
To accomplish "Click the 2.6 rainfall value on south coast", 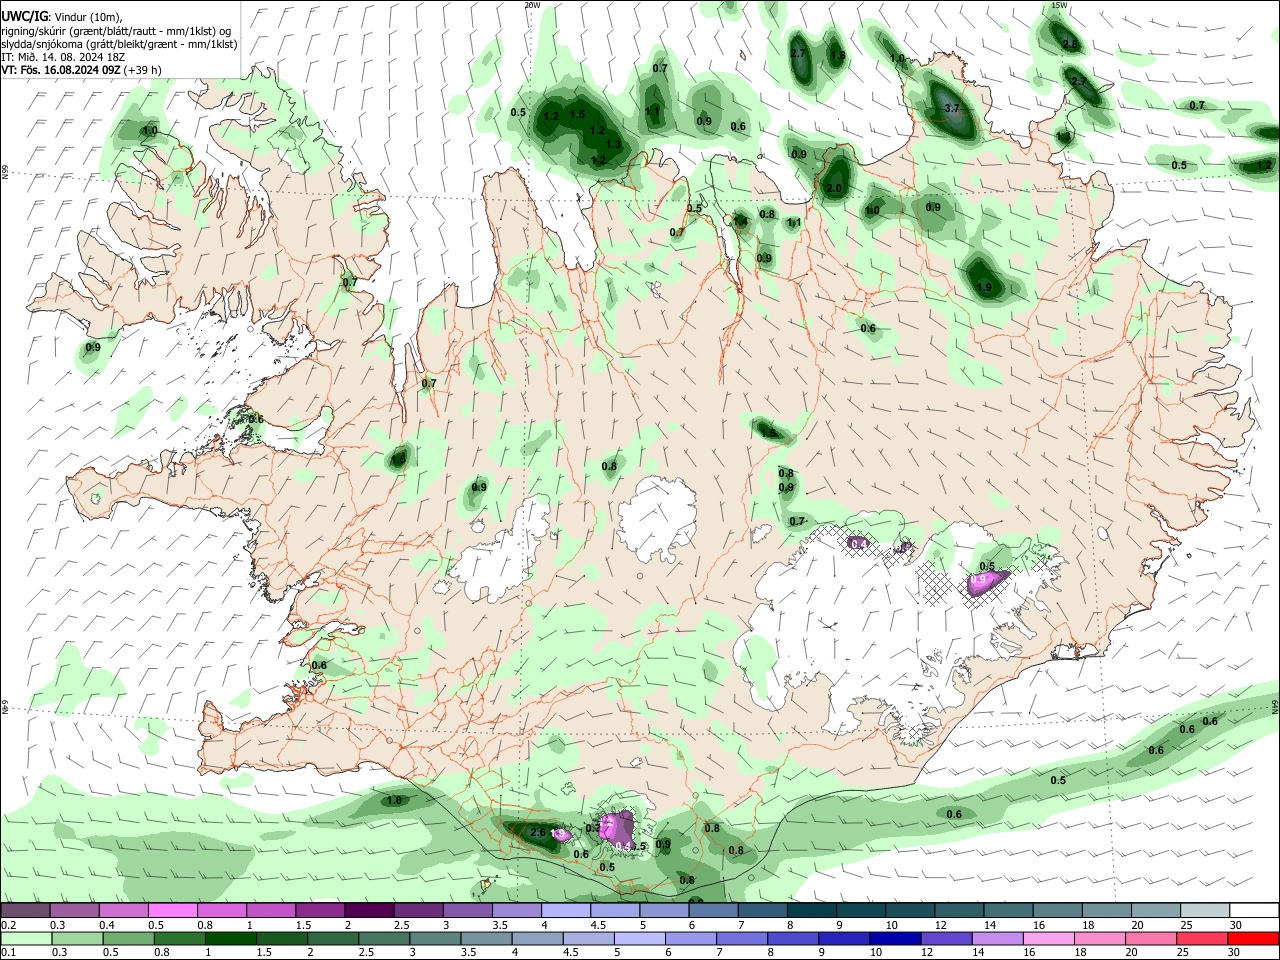I will 538,832.
